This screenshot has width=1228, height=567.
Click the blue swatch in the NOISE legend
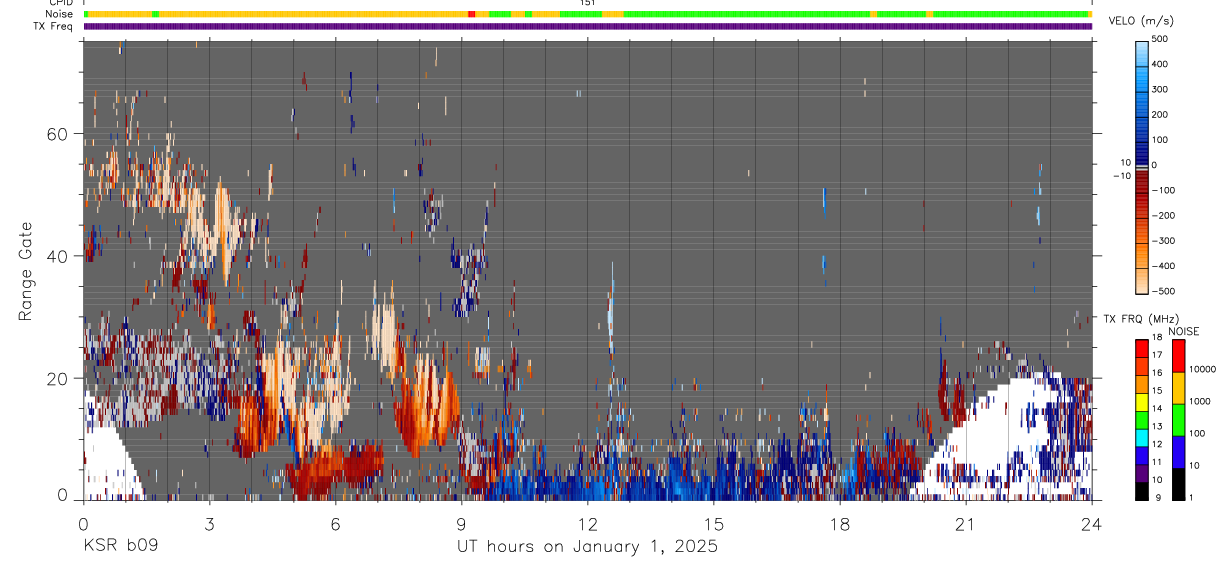coord(1178,451)
